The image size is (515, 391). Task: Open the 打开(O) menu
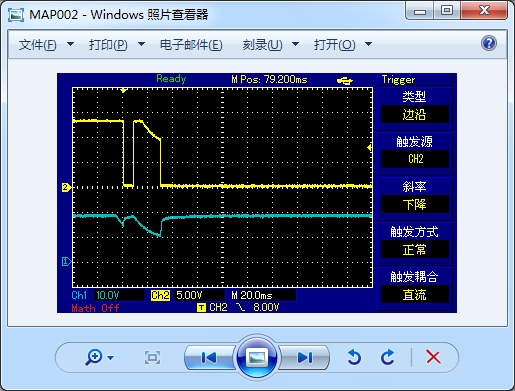point(334,45)
